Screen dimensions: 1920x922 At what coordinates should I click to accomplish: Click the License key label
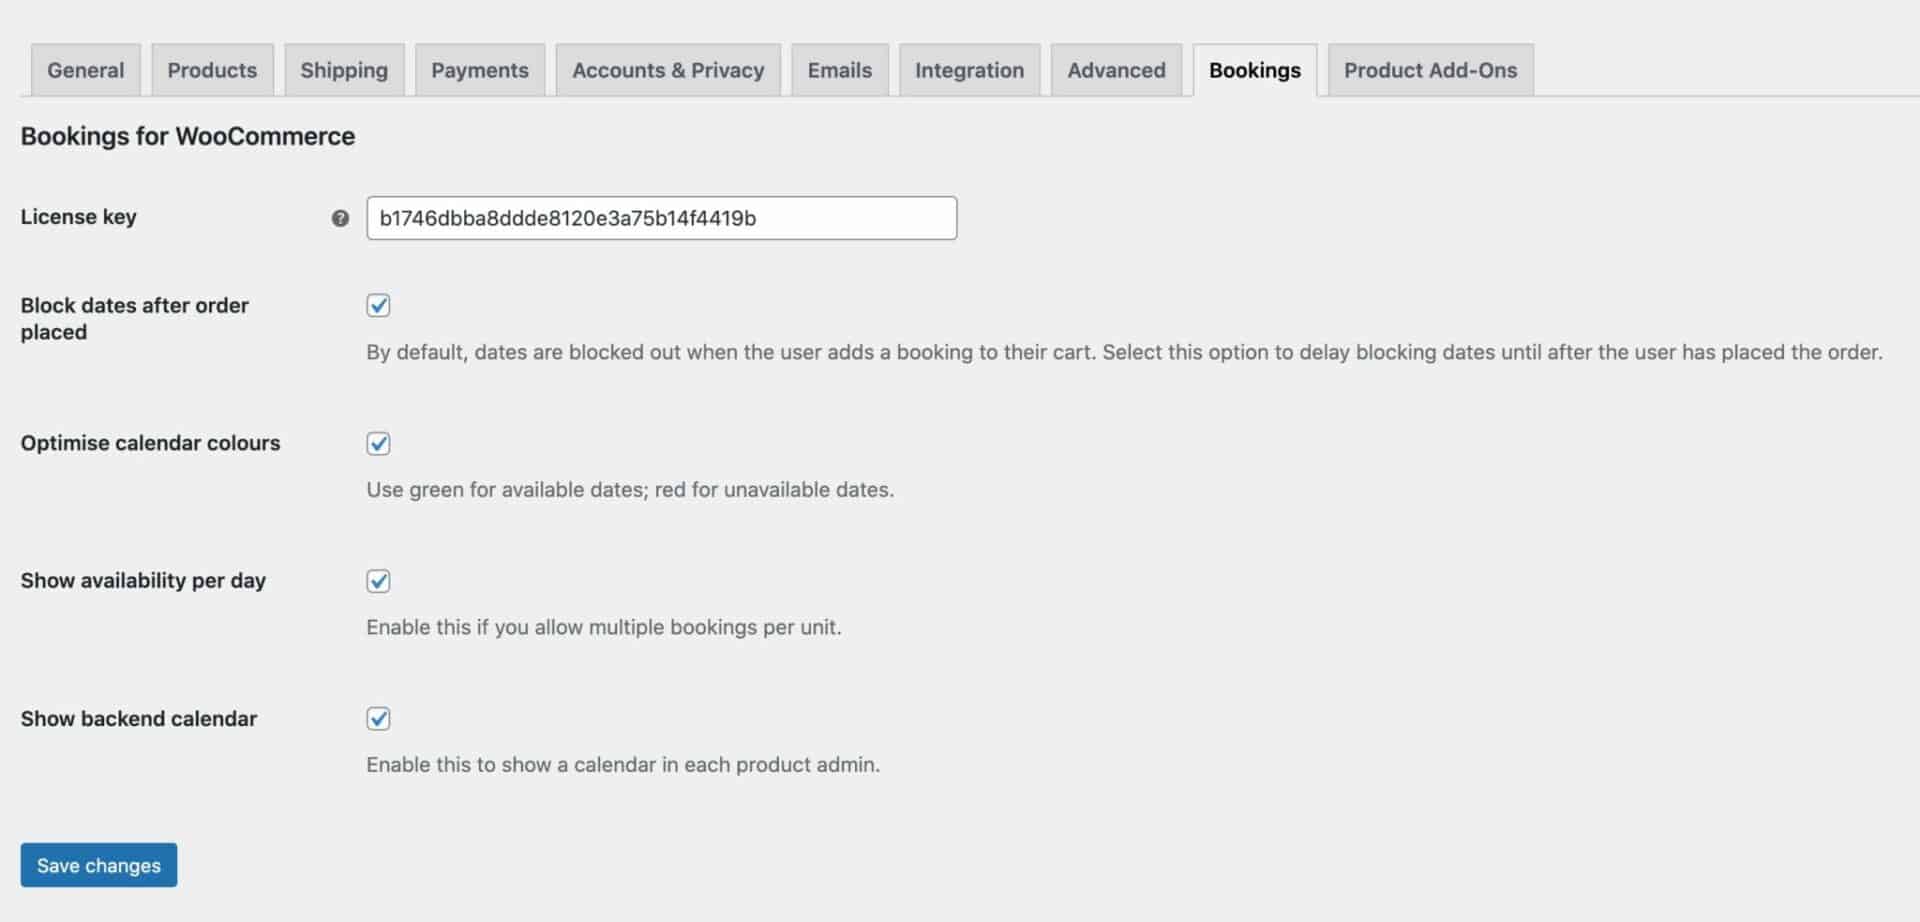coord(79,217)
